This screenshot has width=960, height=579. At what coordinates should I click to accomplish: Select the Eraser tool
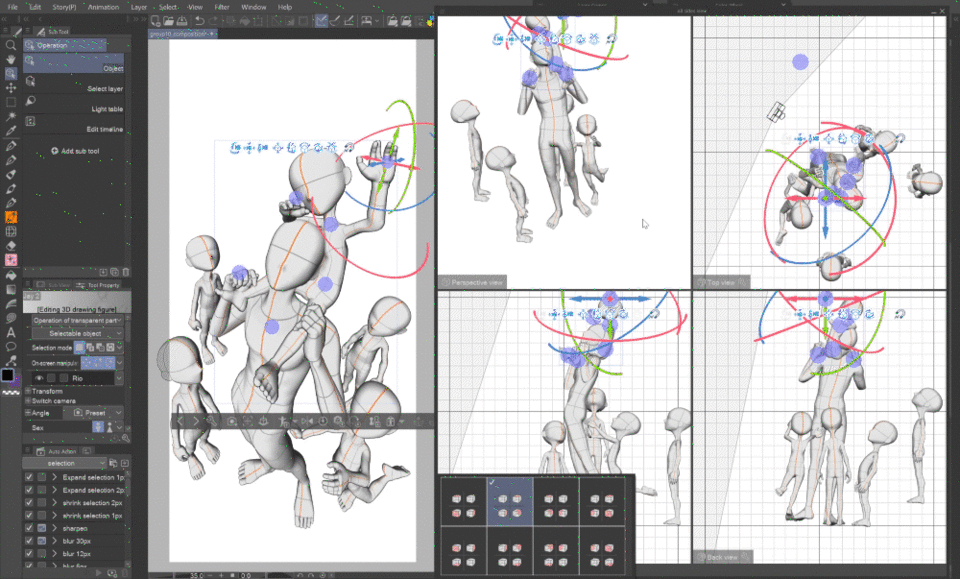10,245
